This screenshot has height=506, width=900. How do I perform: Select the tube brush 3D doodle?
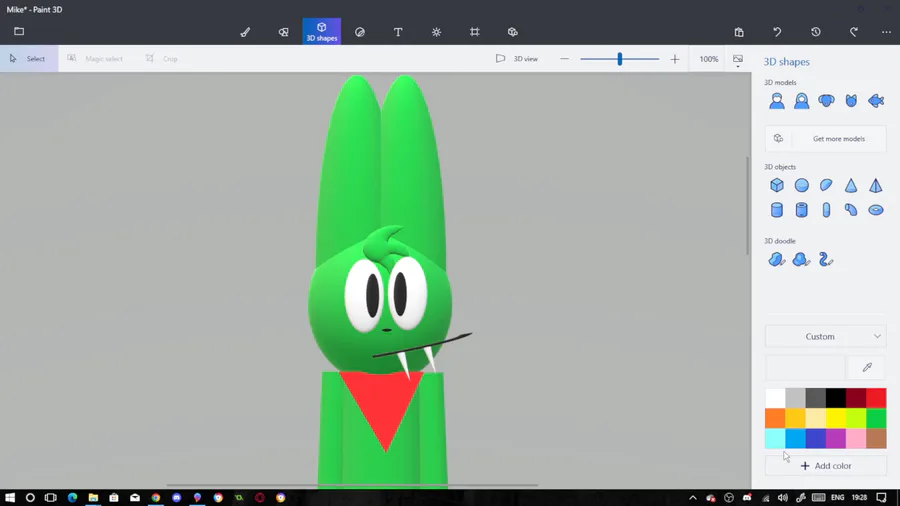pos(826,260)
